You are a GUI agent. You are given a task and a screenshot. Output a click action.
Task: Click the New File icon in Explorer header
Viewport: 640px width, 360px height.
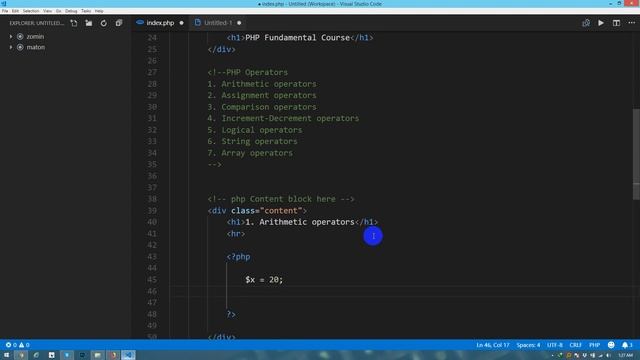click(x=74, y=23)
